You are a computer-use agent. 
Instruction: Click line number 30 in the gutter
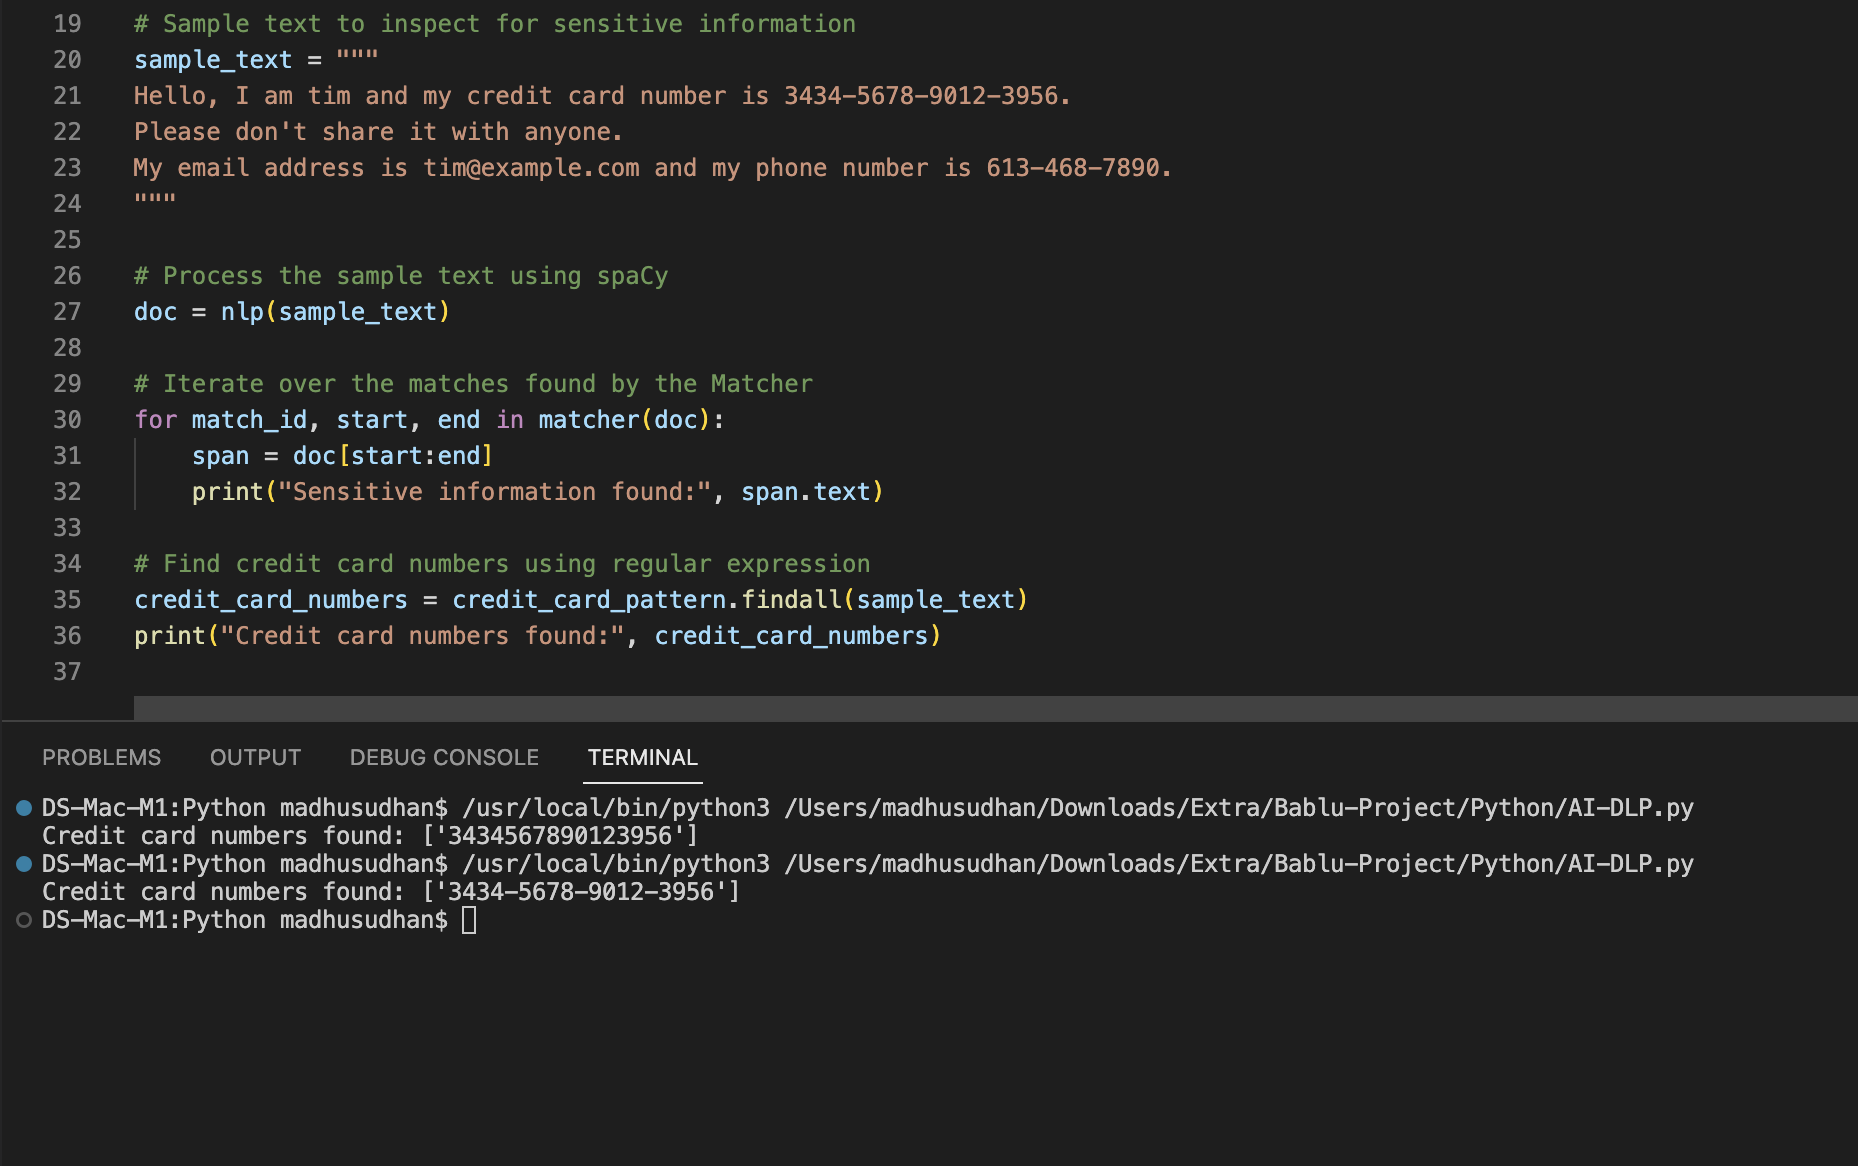coord(67,420)
